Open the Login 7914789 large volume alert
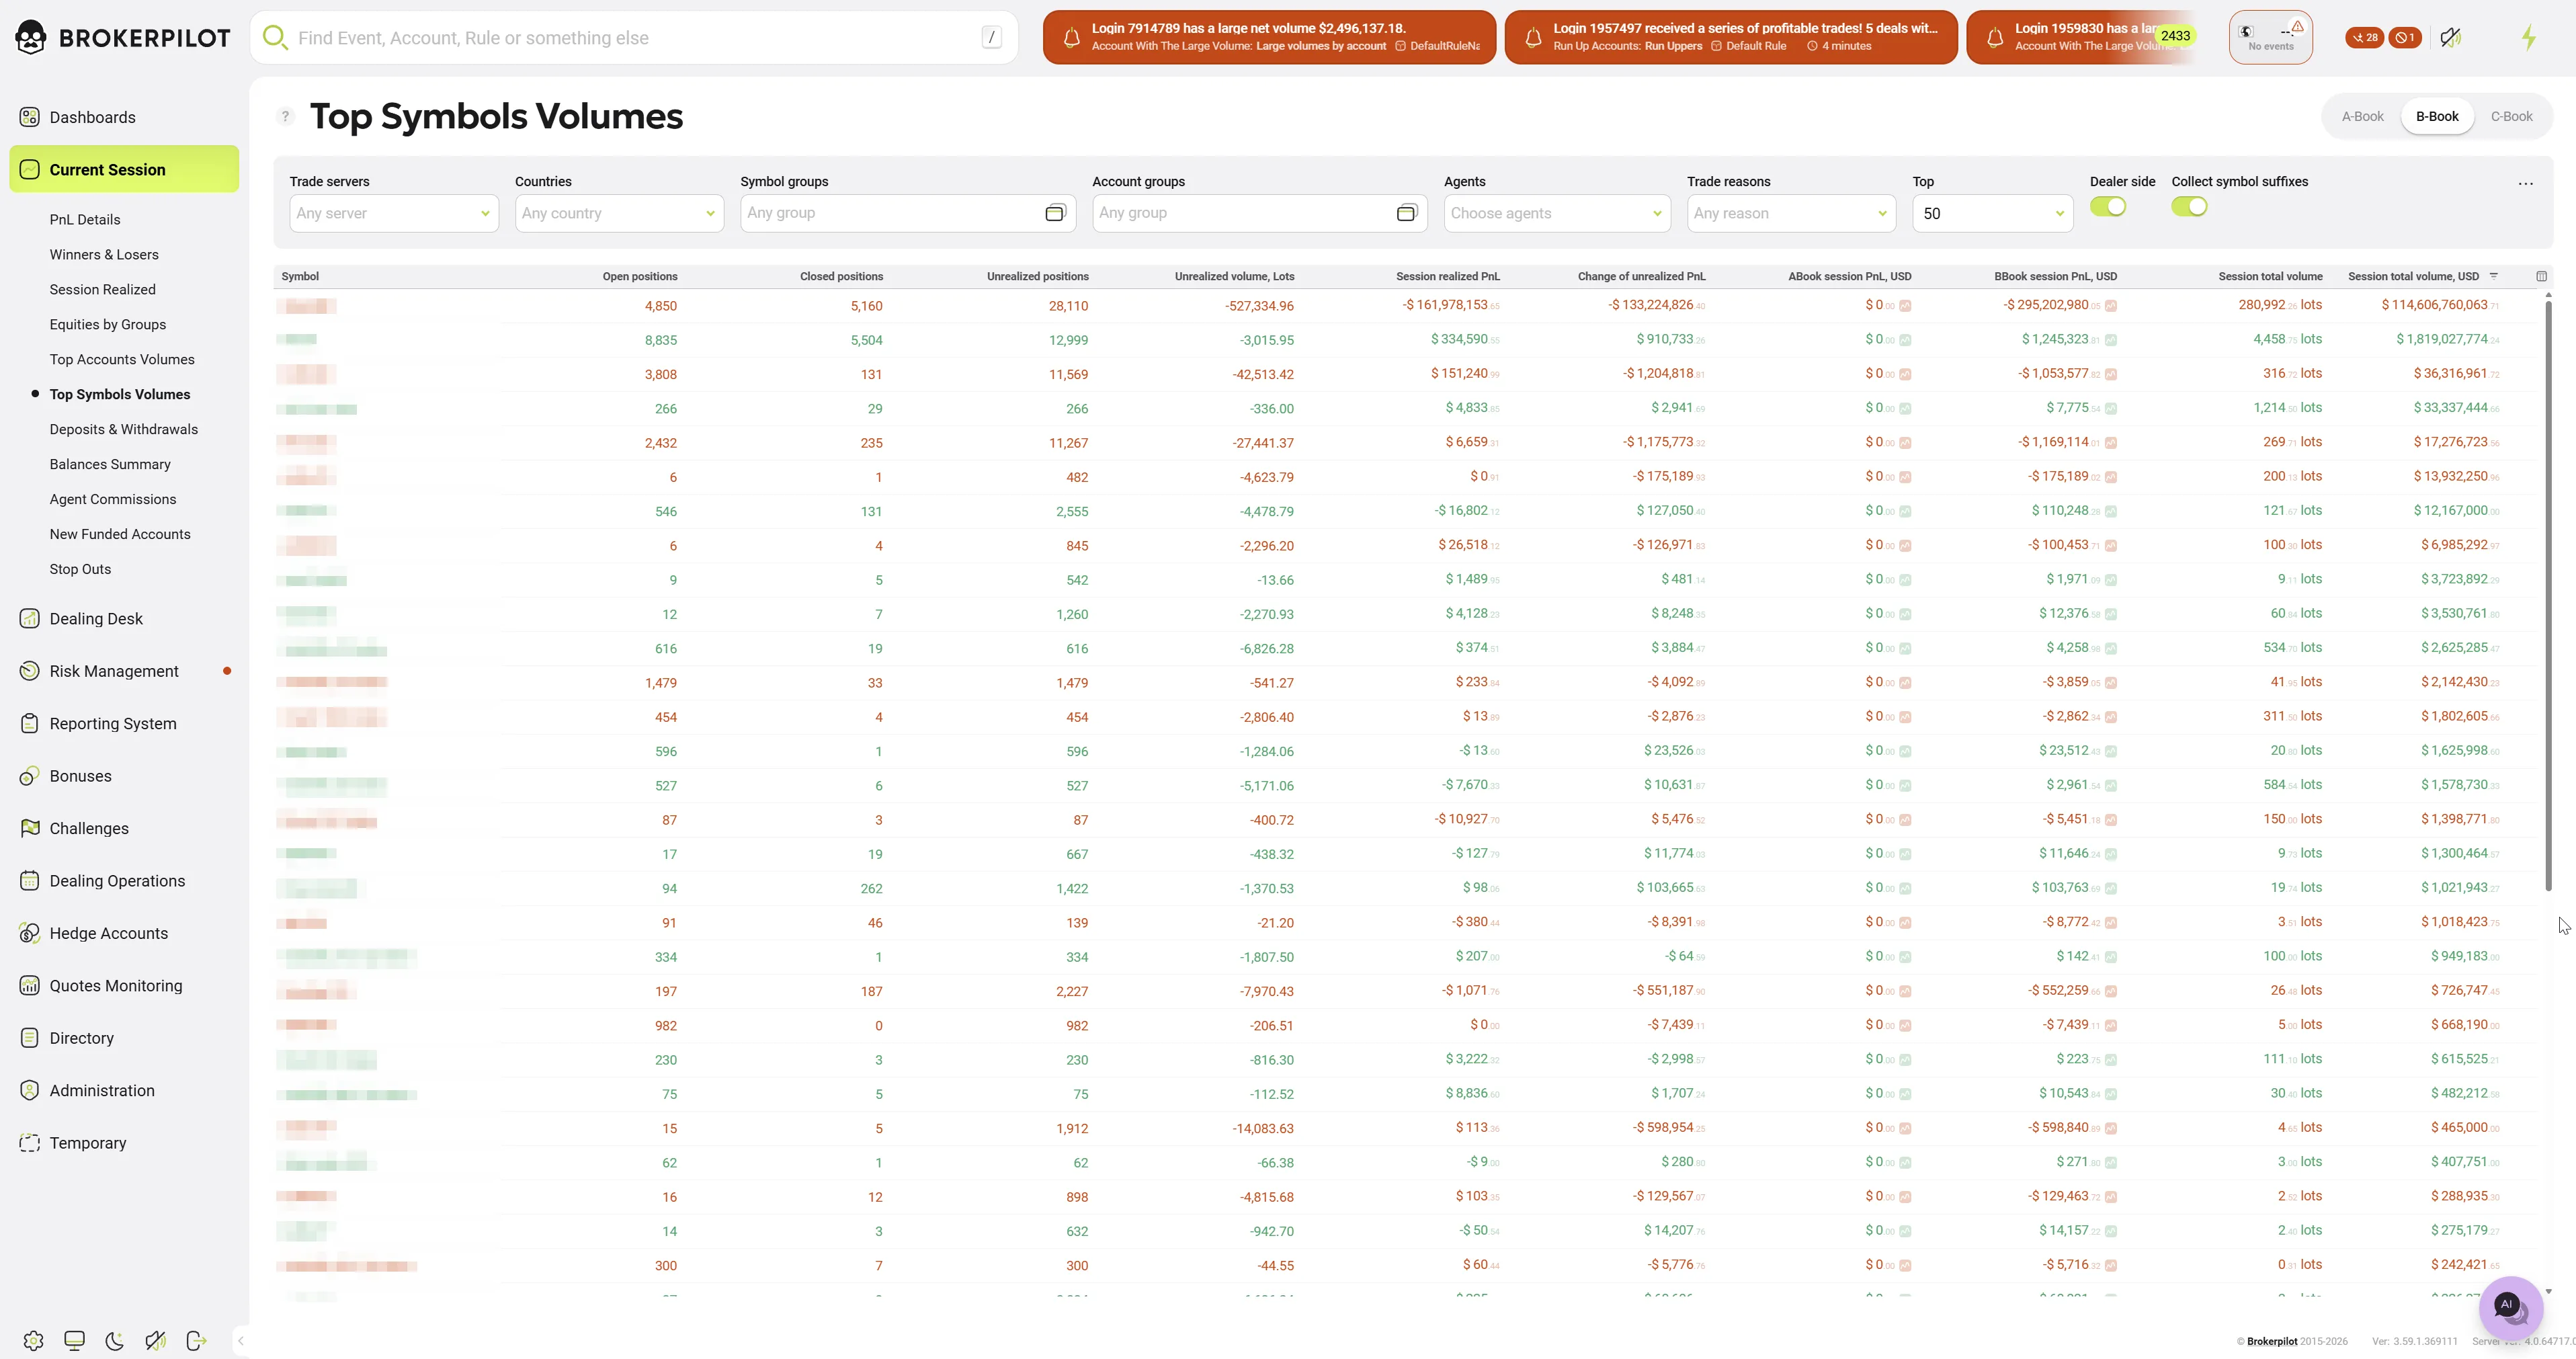2576x1359 pixels. [x=1269, y=38]
